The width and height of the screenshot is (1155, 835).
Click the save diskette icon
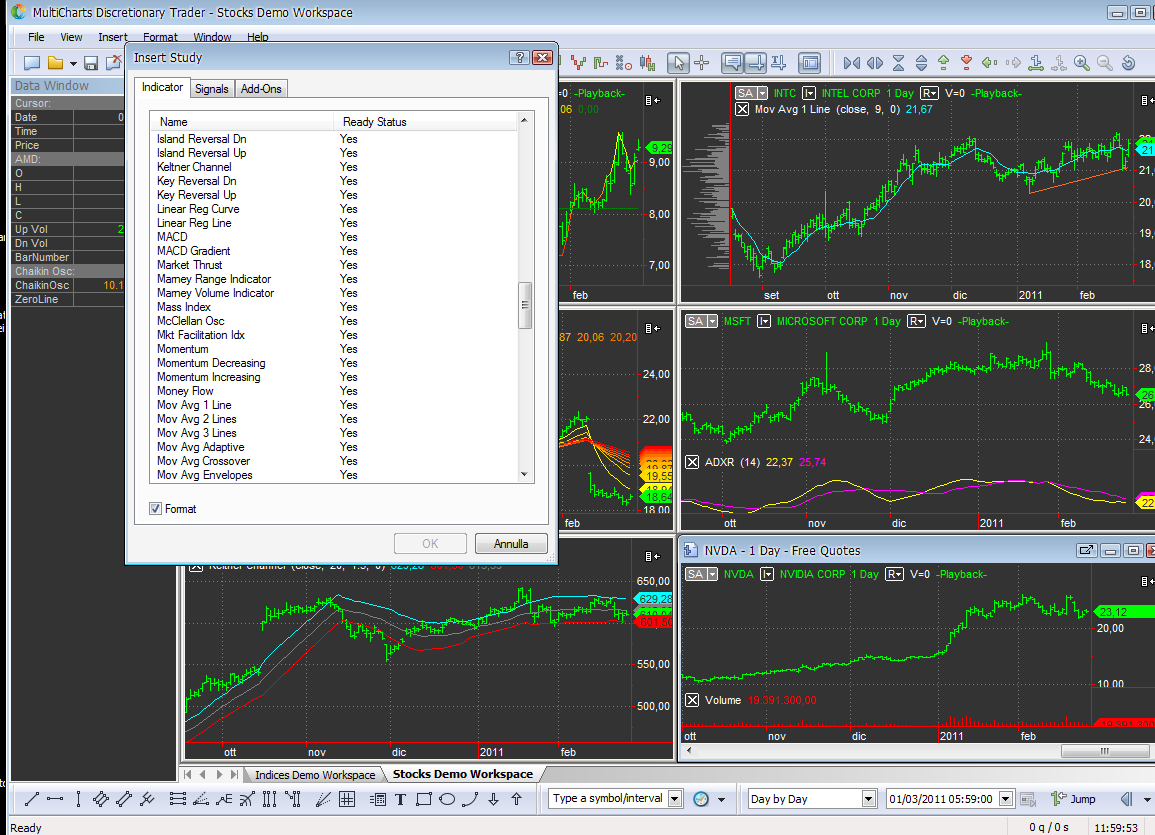point(91,63)
